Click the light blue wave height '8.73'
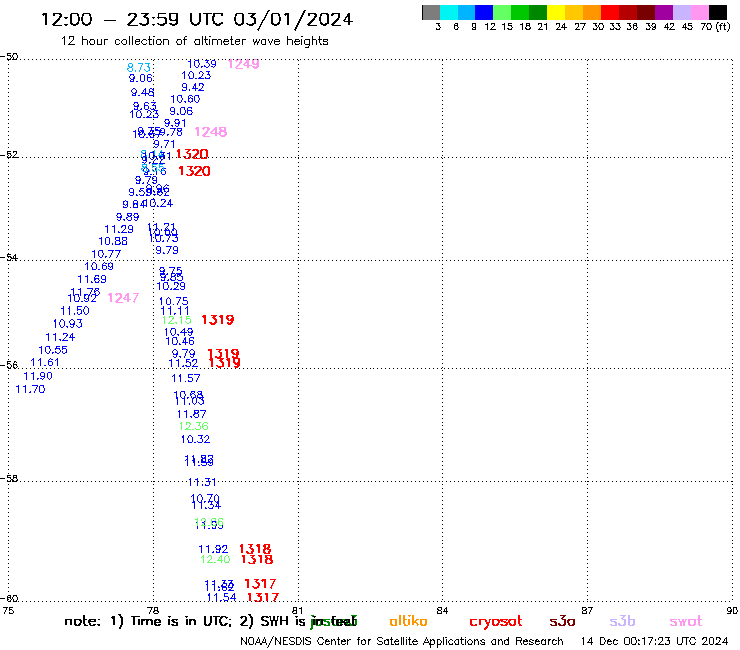Viewport: 740px width, 650px height. click(139, 68)
